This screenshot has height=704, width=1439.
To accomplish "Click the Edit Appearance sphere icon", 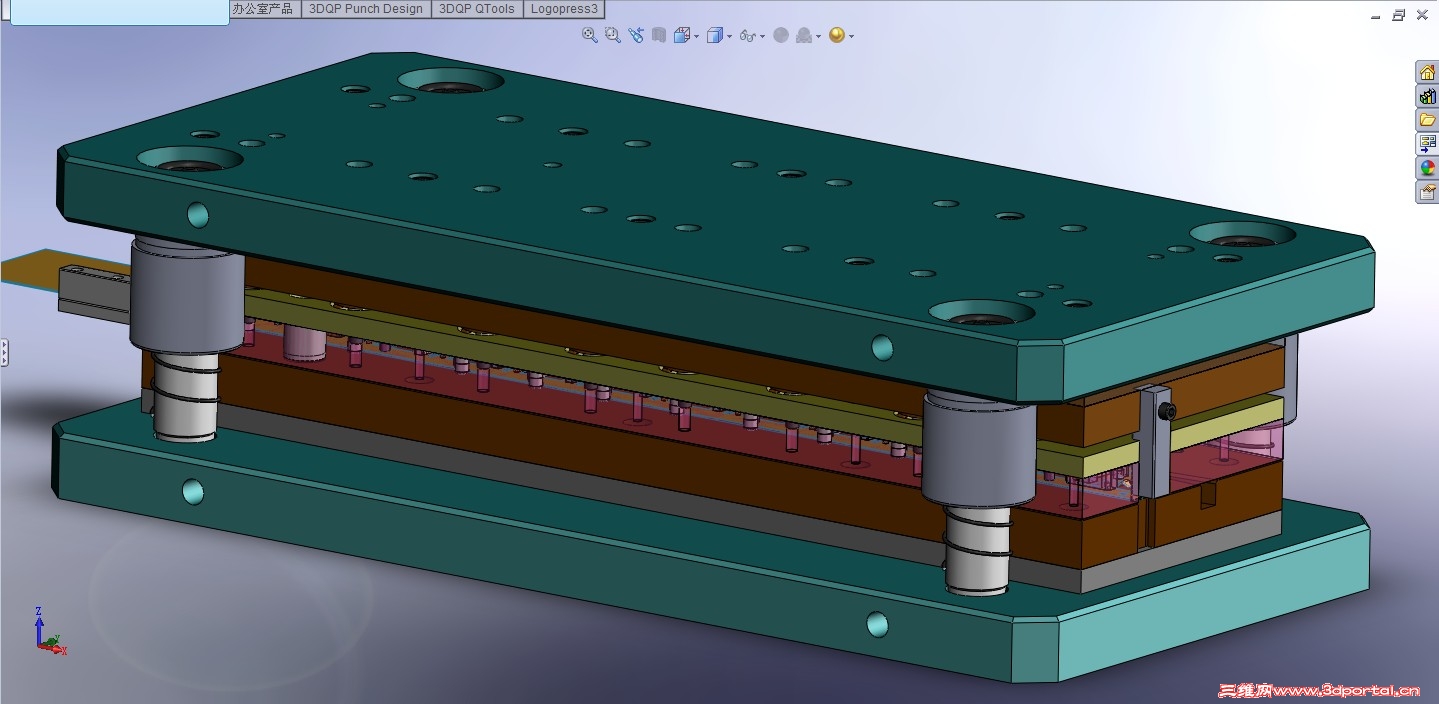I will click(781, 35).
